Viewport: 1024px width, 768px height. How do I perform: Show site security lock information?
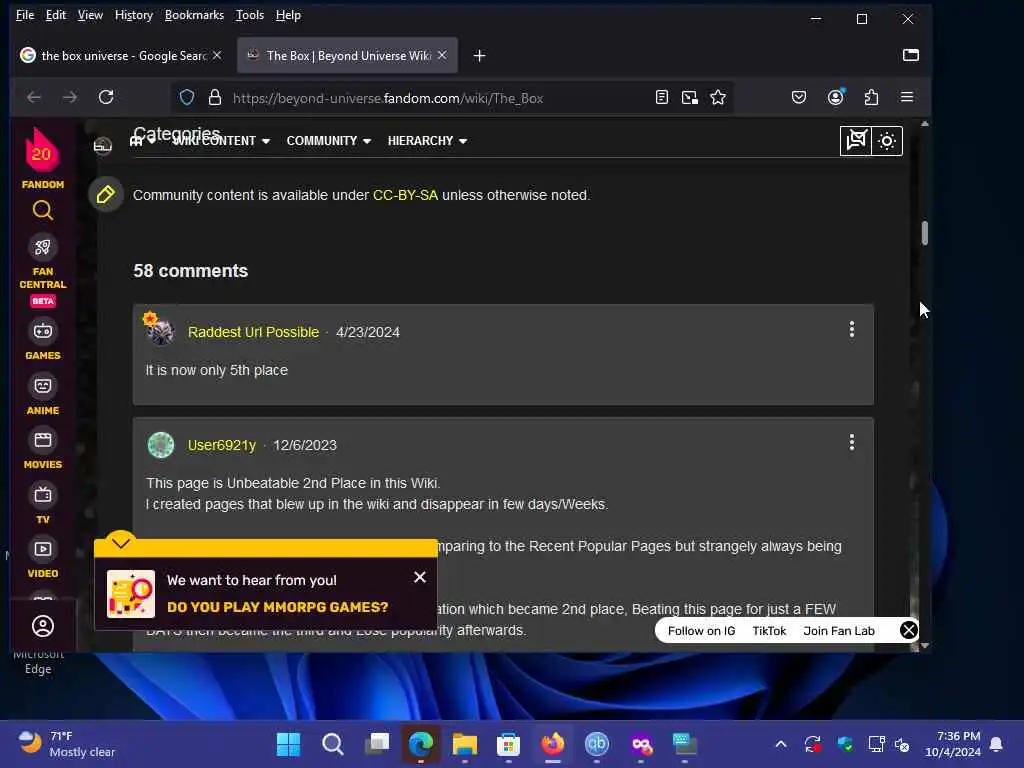tap(215, 98)
